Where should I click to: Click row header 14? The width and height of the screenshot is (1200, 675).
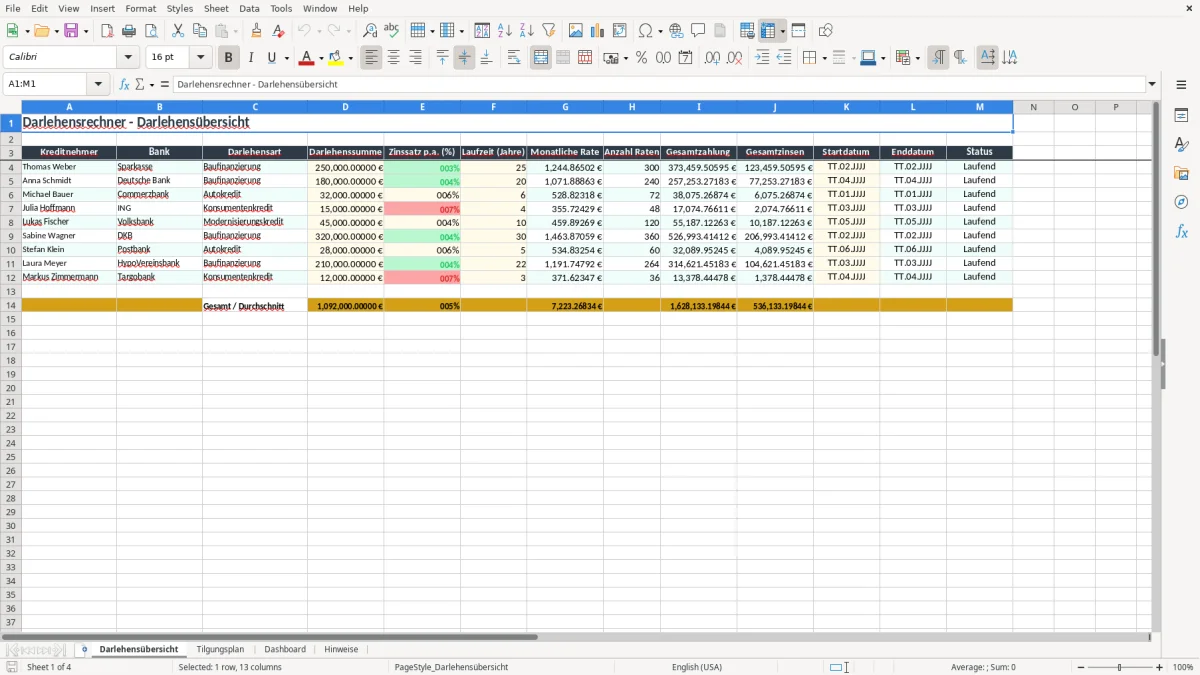click(x=11, y=305)
